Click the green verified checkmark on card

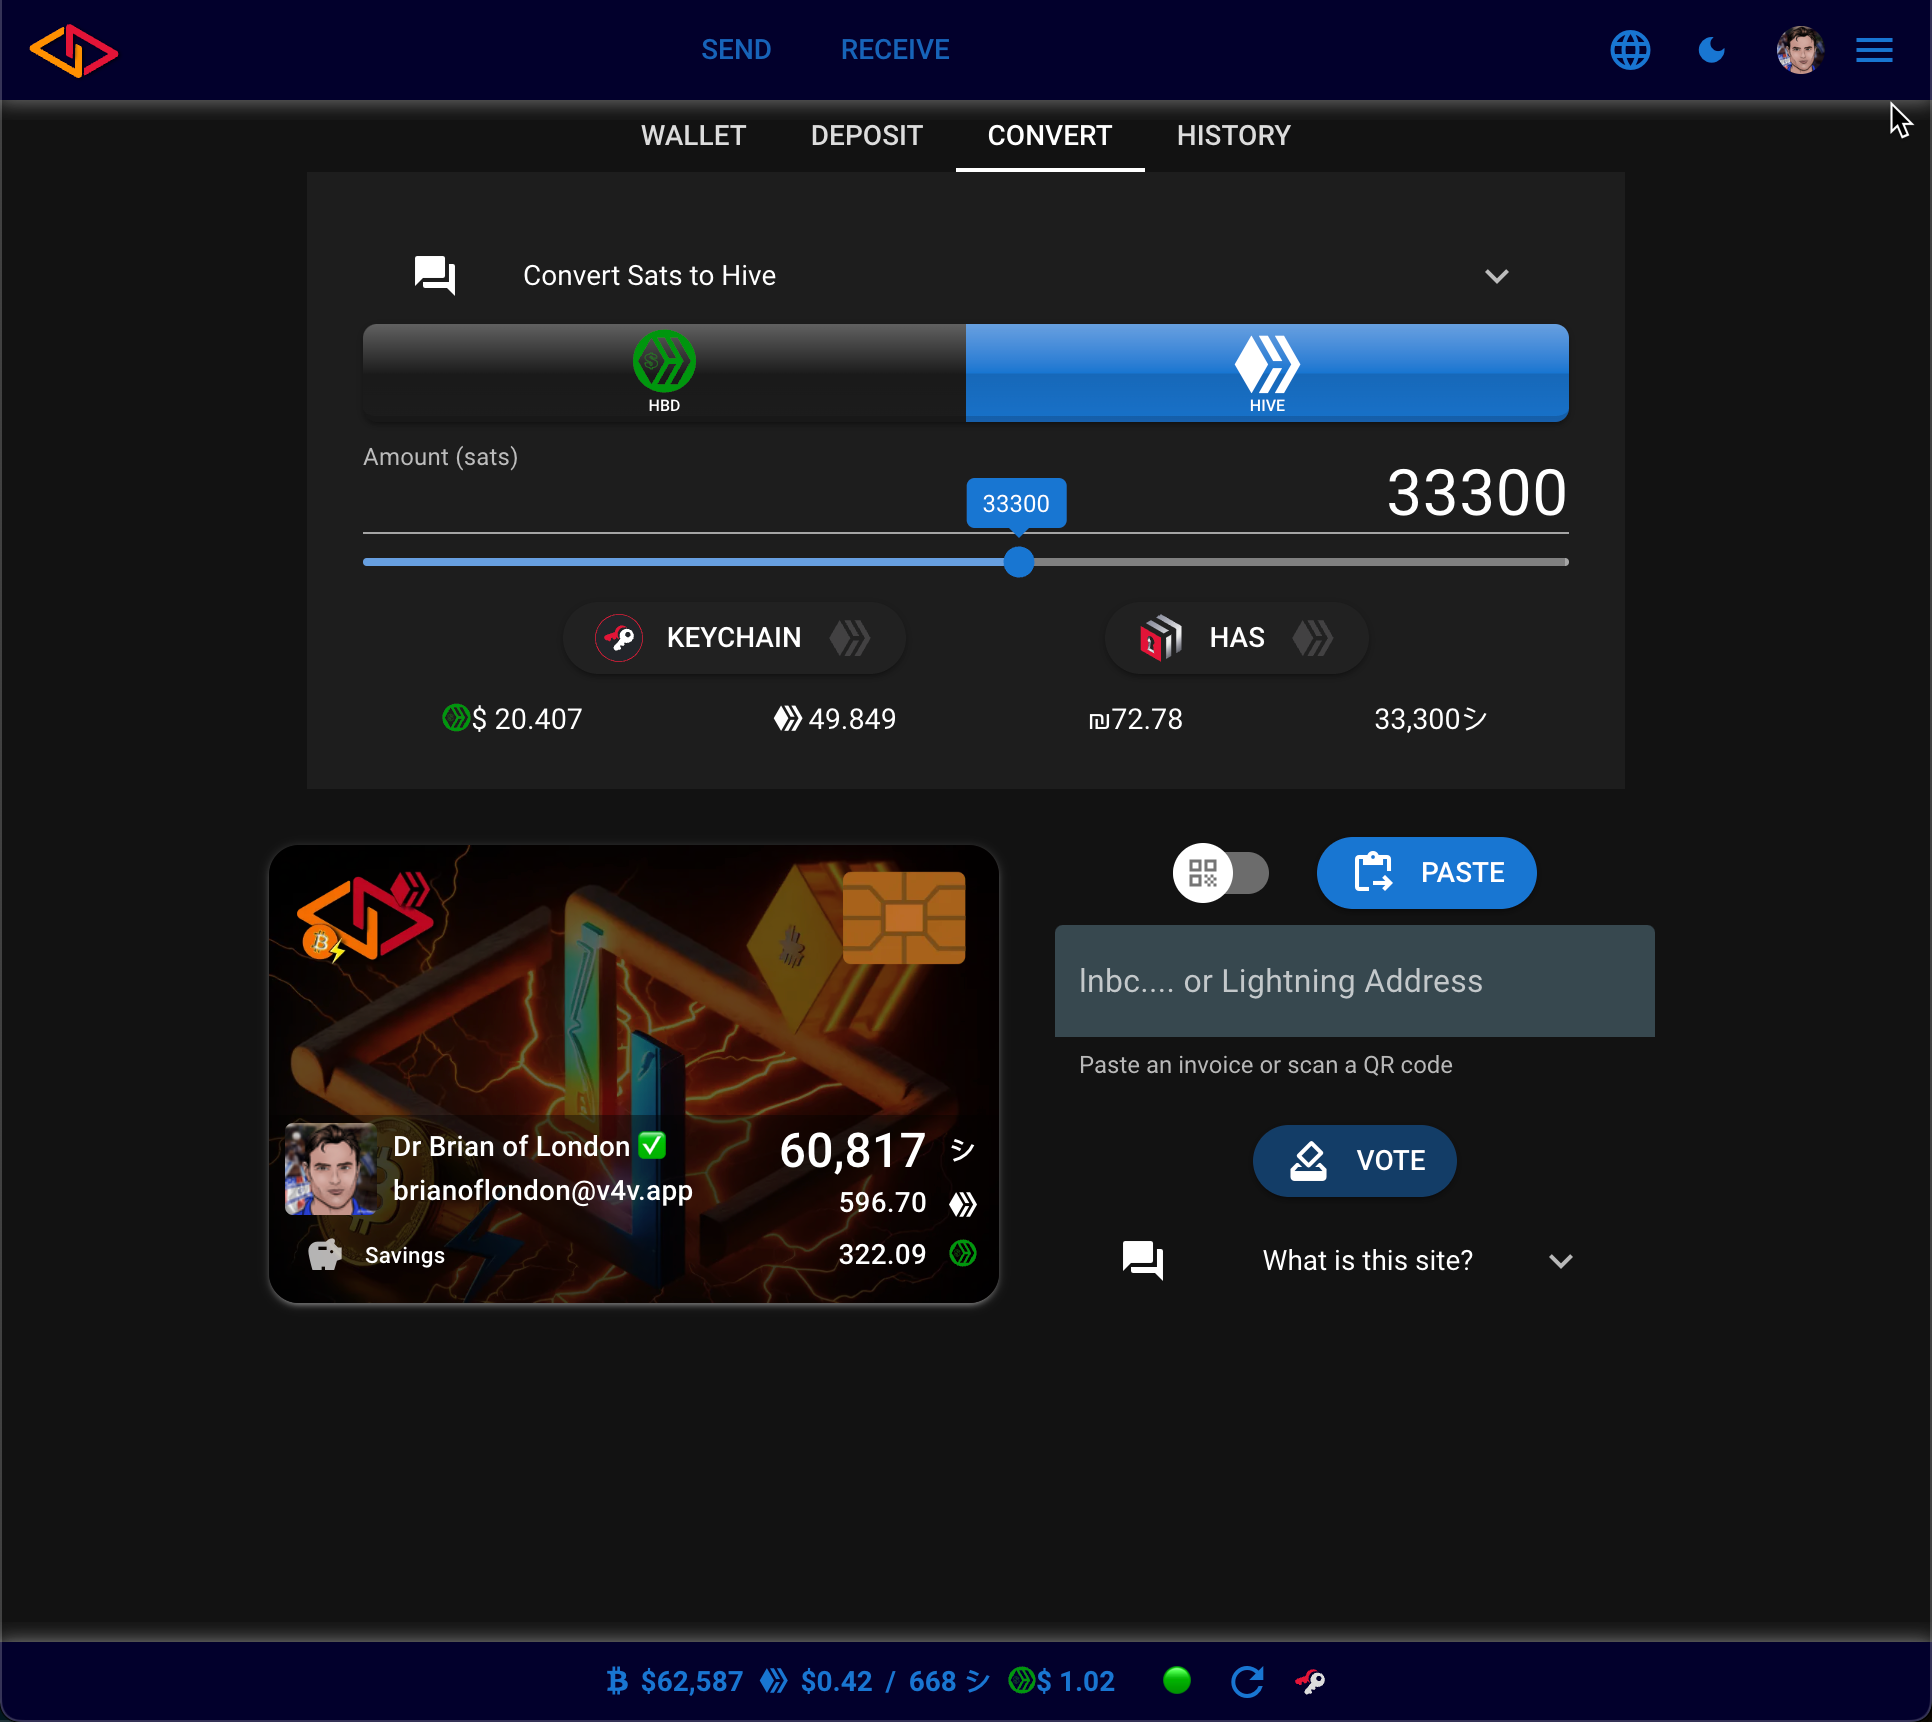coord(652,1146)
